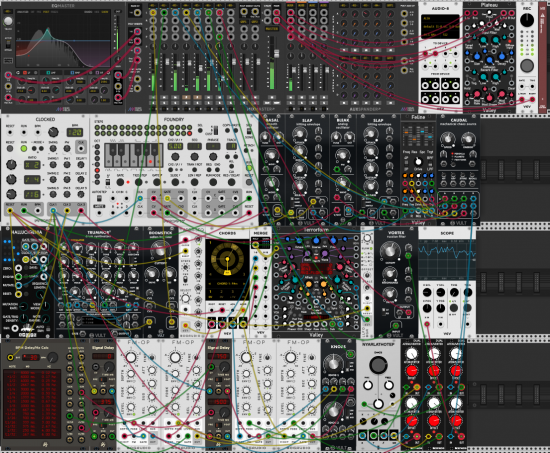The height and width of the screenshot is (453, 550).
Task: Click the Foundry CLK input jack
Action: click(x=140, y=199)
